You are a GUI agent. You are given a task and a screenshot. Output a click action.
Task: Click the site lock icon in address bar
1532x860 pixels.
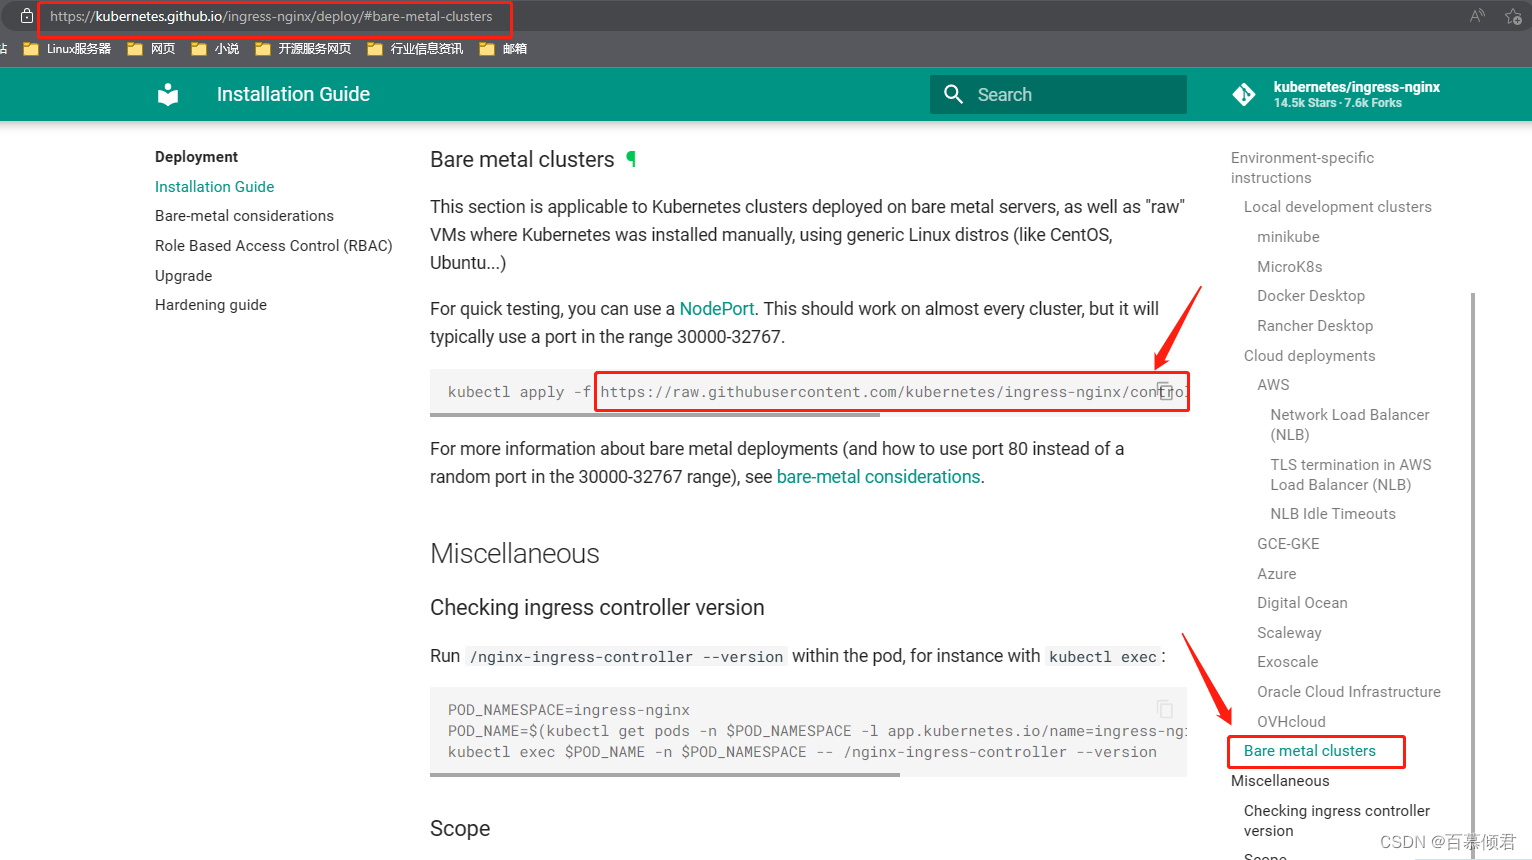click(x=27, y=16)
